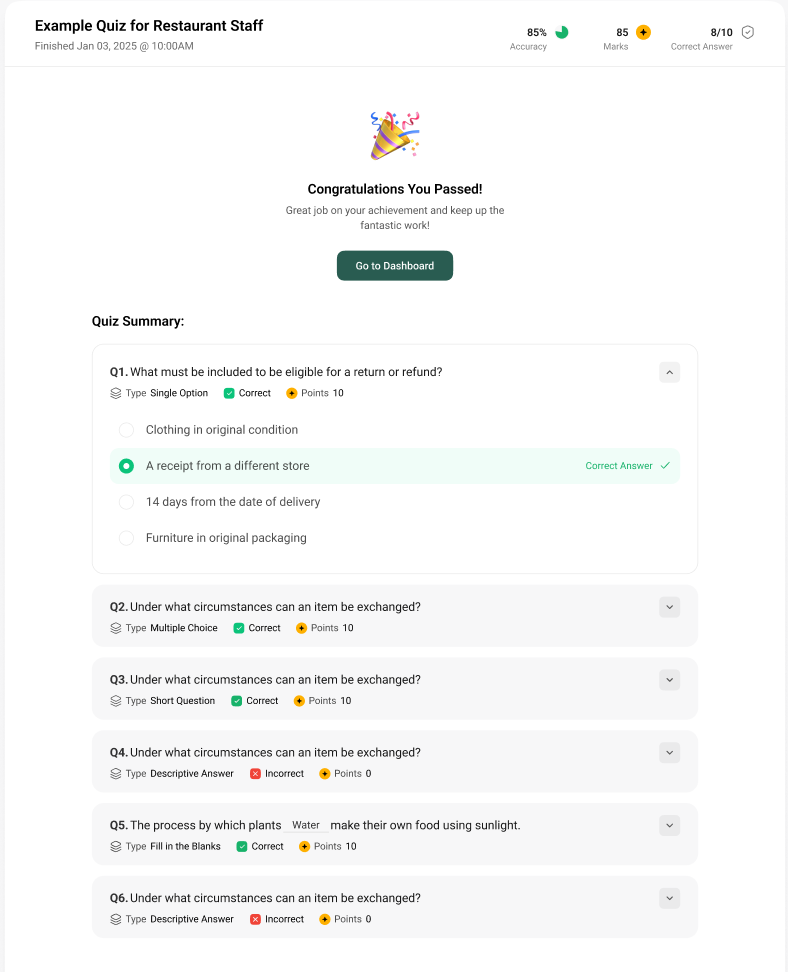The height and width of the screenshot is (972, 788).
Task: Select "A receipt from a different store" radio
Action: [126, 466]
